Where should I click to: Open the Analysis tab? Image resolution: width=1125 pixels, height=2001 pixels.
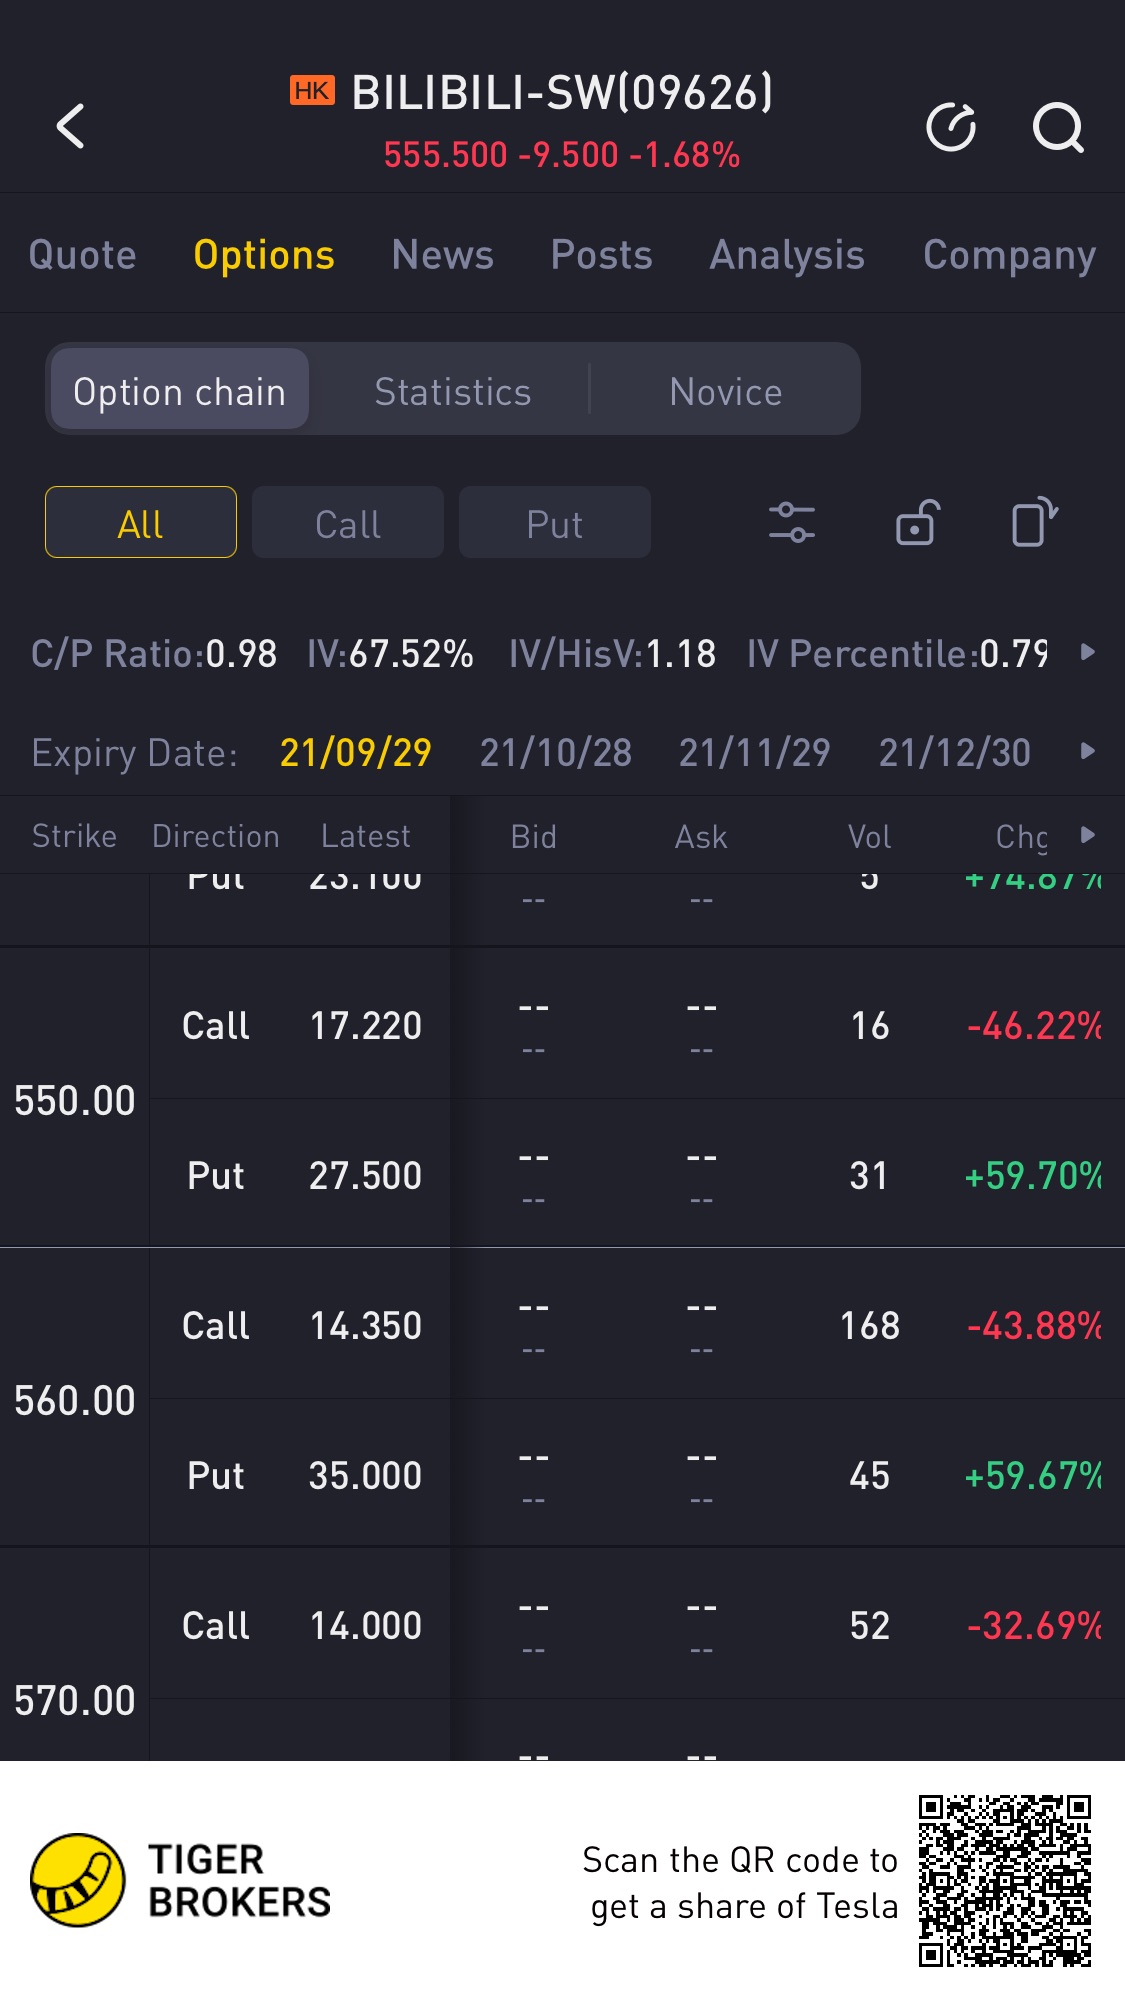pyautogui.click(x=787, y=255)
